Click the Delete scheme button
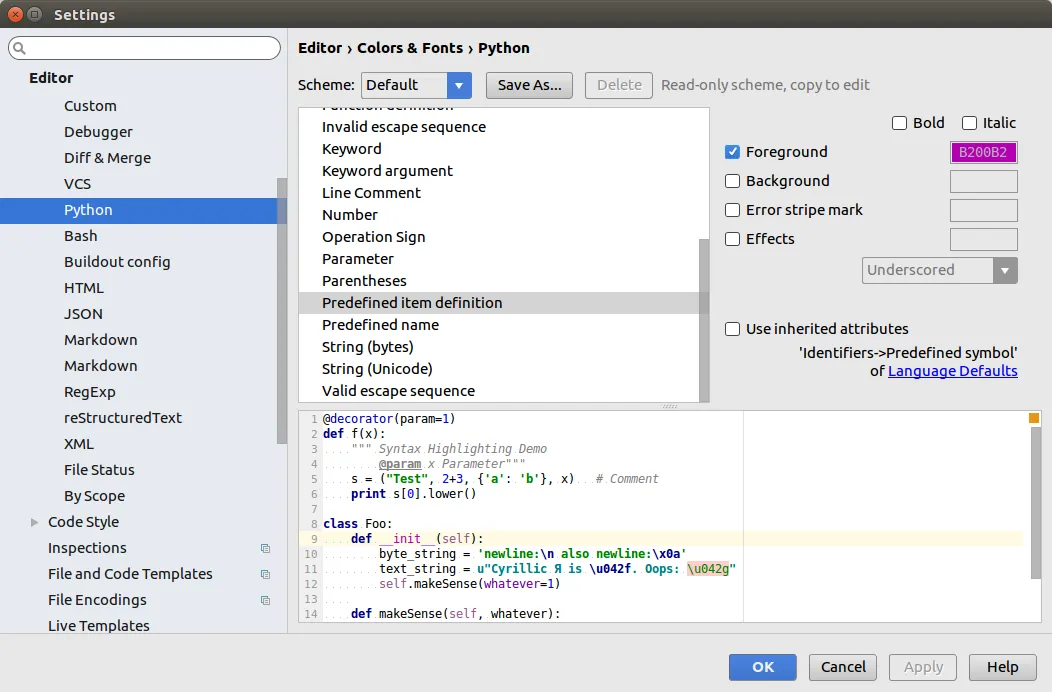 pos(619,85)
